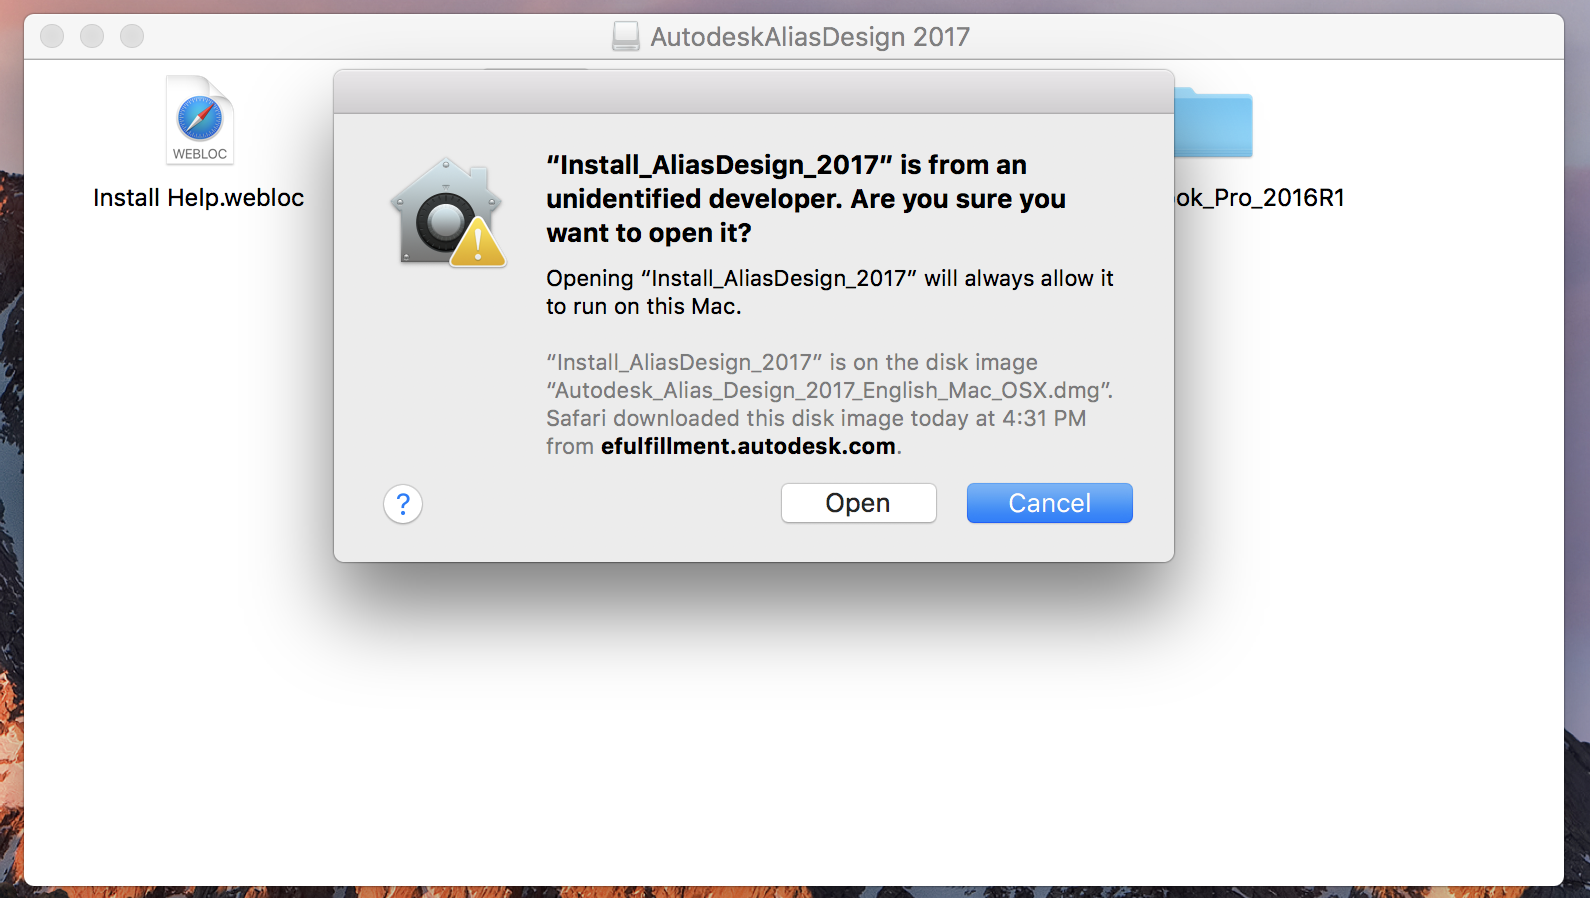Select the blue folder behind the dialog

click(1213, 123)
